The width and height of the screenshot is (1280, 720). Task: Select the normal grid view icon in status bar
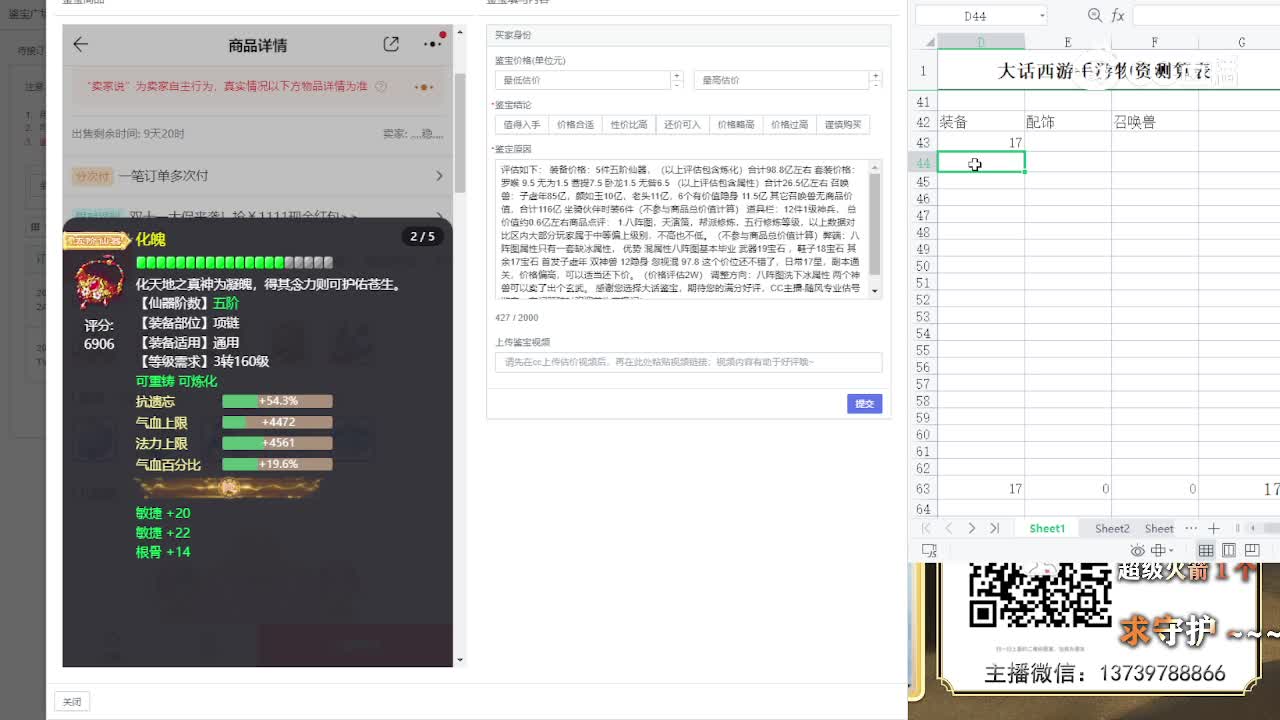(x=1206, y=550)
